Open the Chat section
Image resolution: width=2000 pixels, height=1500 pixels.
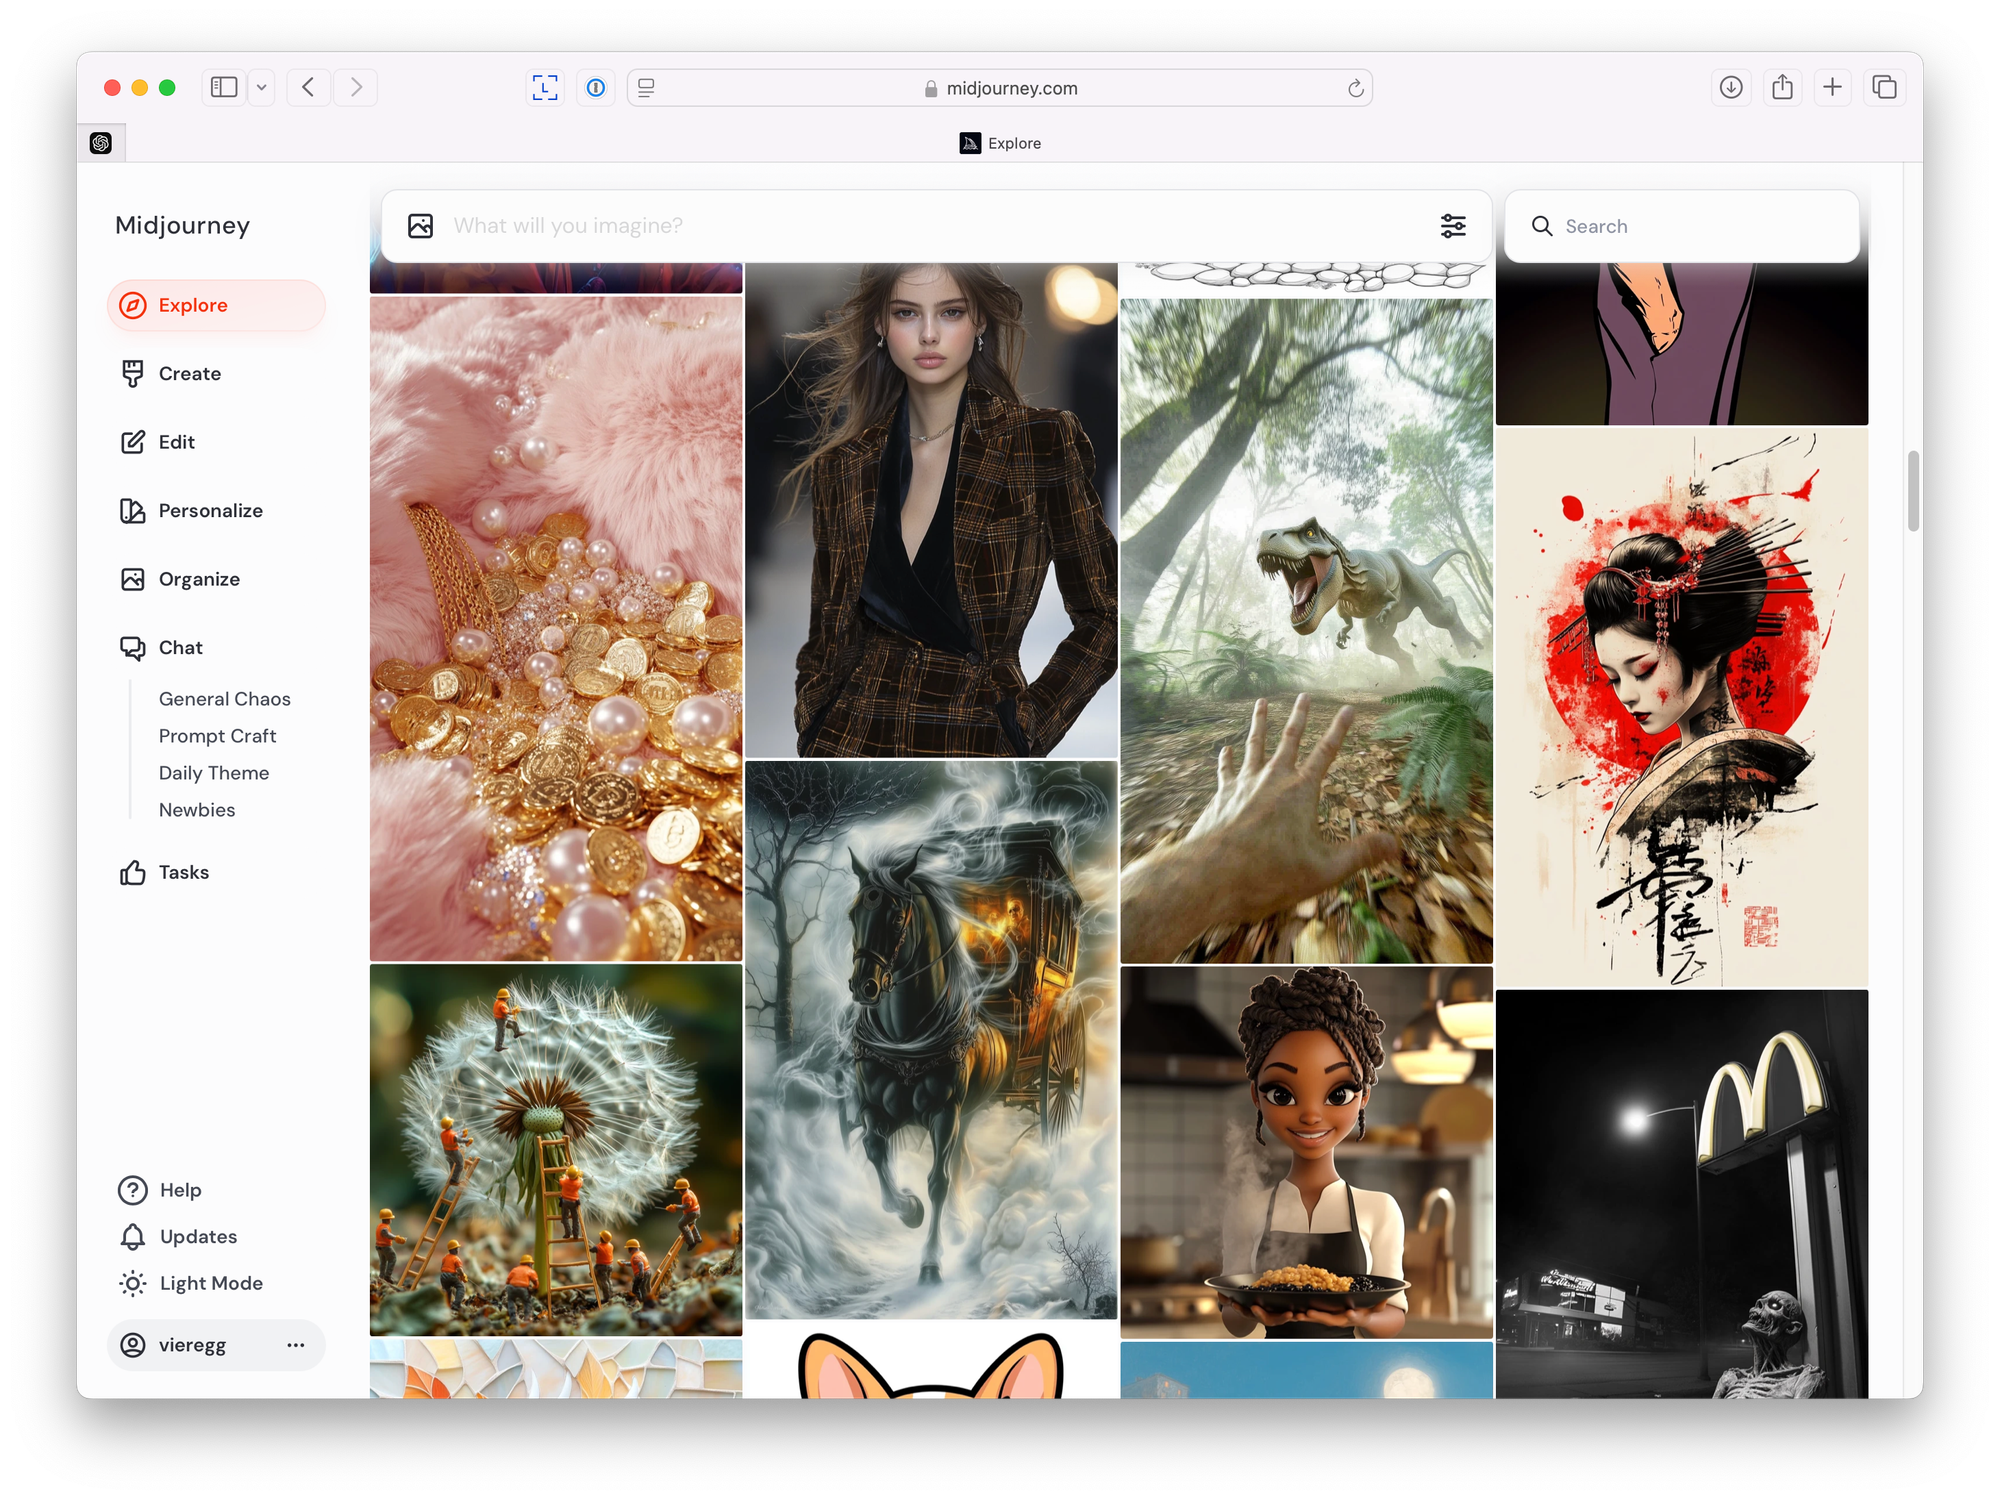(179, 647)
